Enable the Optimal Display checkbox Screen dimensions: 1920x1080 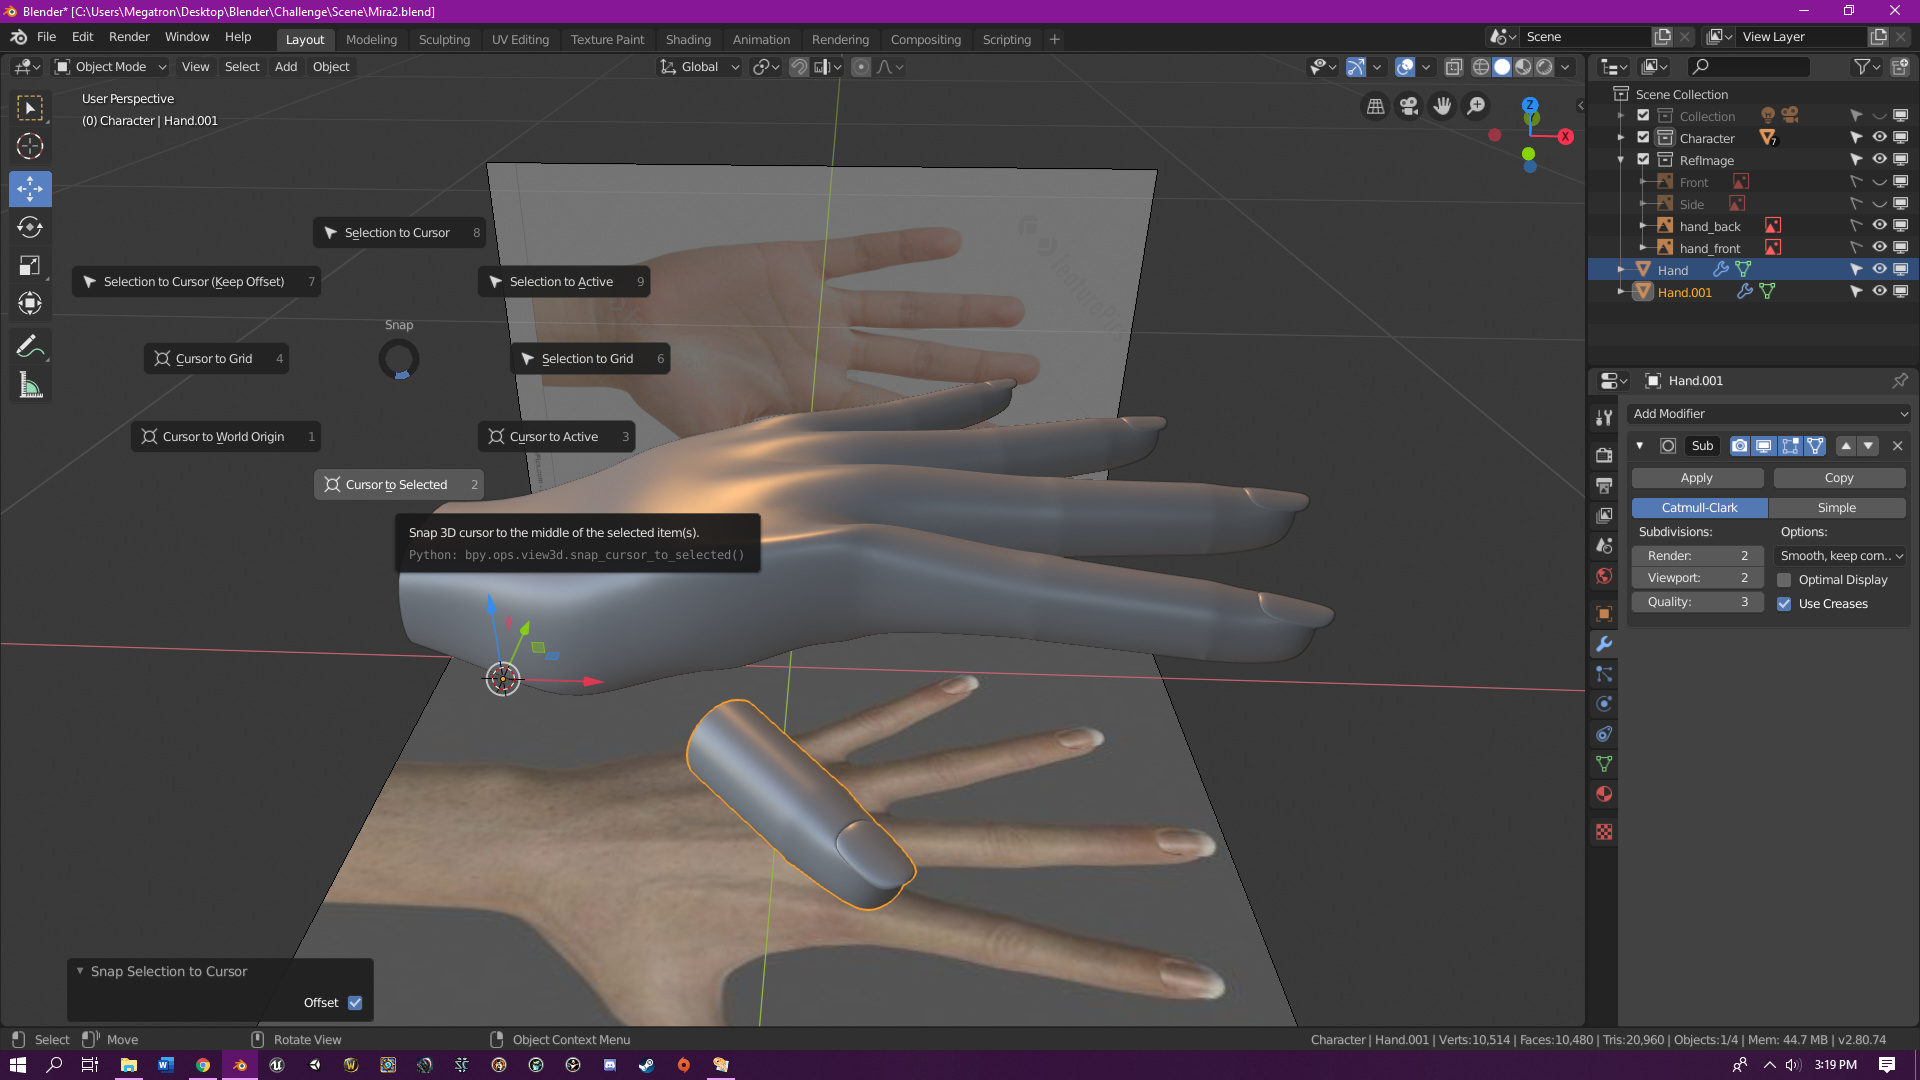click(1784, 580)
